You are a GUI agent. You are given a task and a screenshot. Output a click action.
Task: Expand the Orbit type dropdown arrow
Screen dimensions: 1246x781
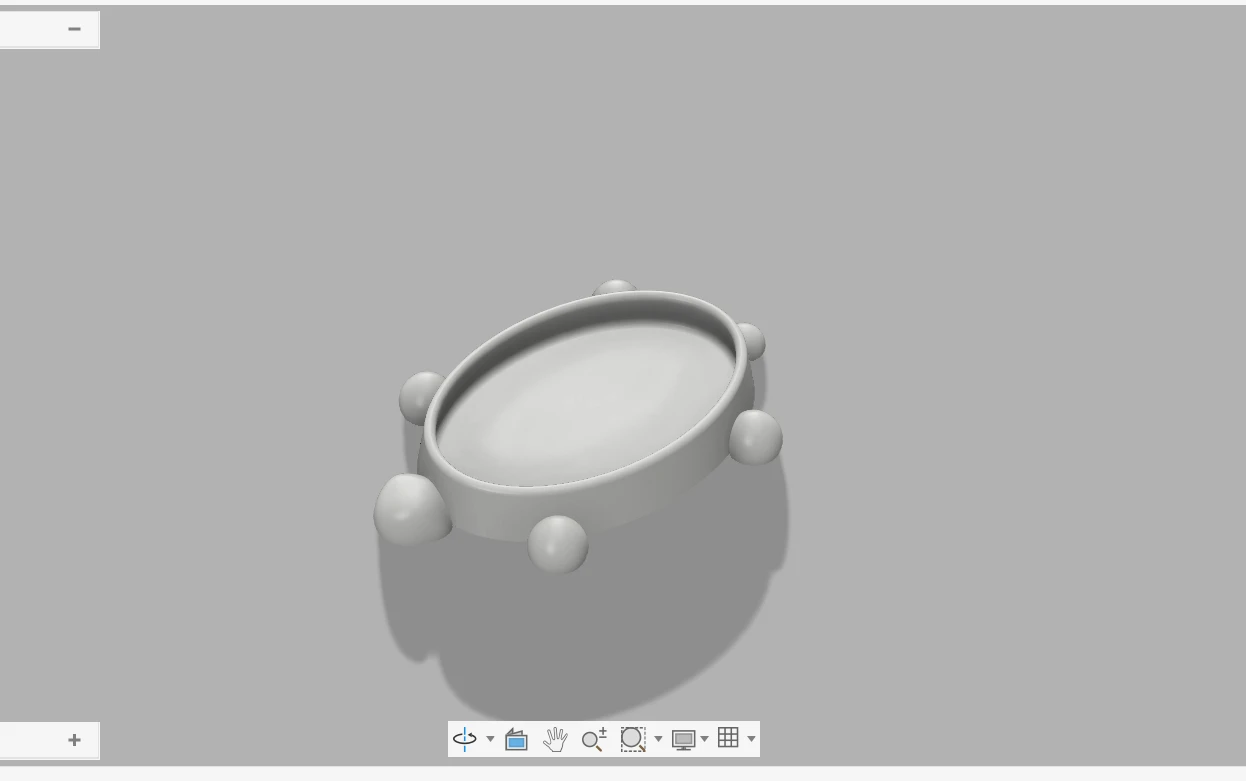(x=490, y=739)
